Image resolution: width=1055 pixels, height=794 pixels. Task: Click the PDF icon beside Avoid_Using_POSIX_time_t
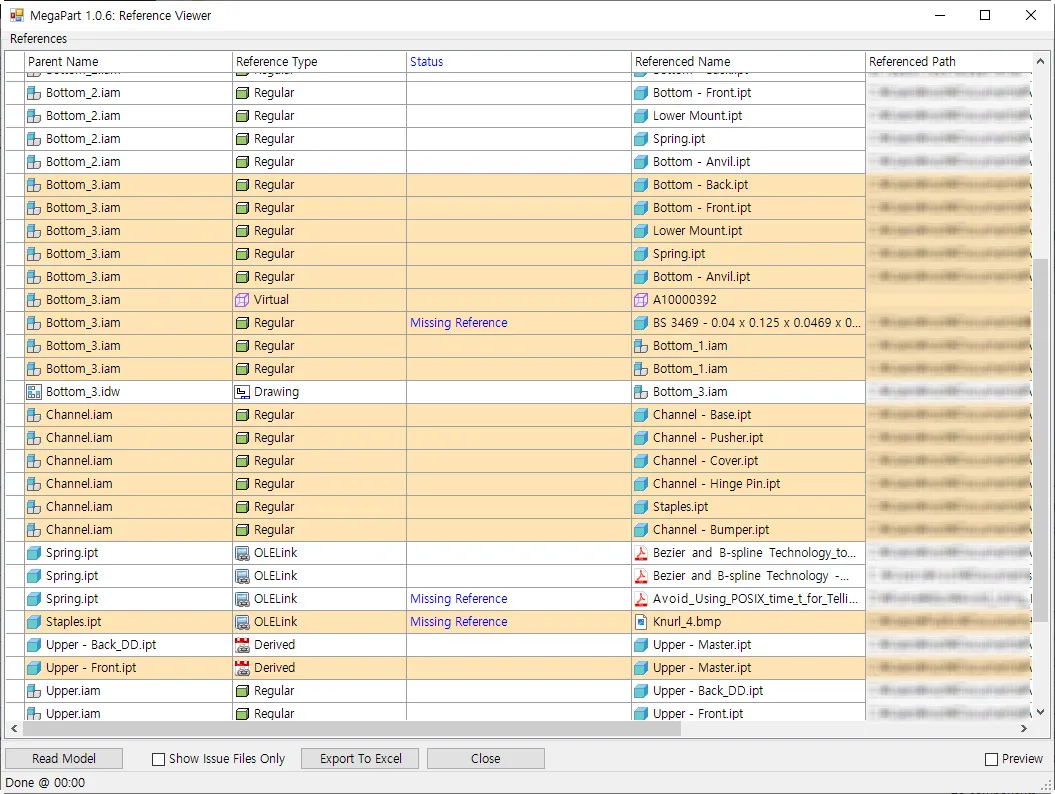pos(641,599)
